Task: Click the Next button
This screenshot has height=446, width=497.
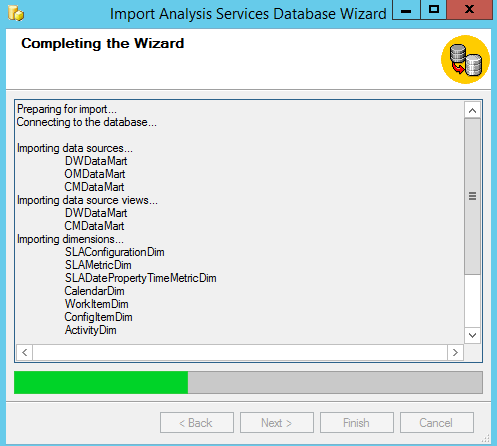Action: coord(277,423)
